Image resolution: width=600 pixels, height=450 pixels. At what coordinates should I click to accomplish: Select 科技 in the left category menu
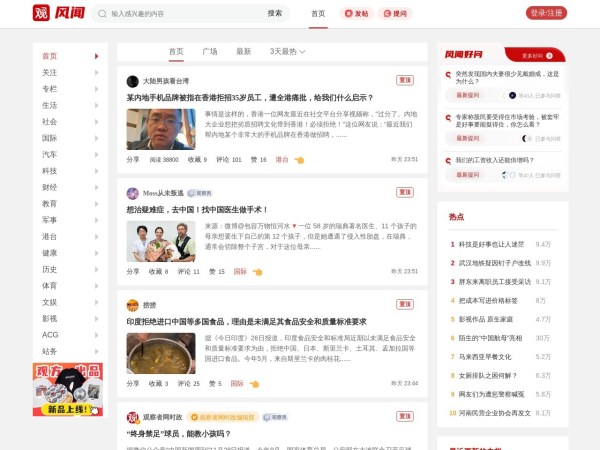[x=50, y=170]
